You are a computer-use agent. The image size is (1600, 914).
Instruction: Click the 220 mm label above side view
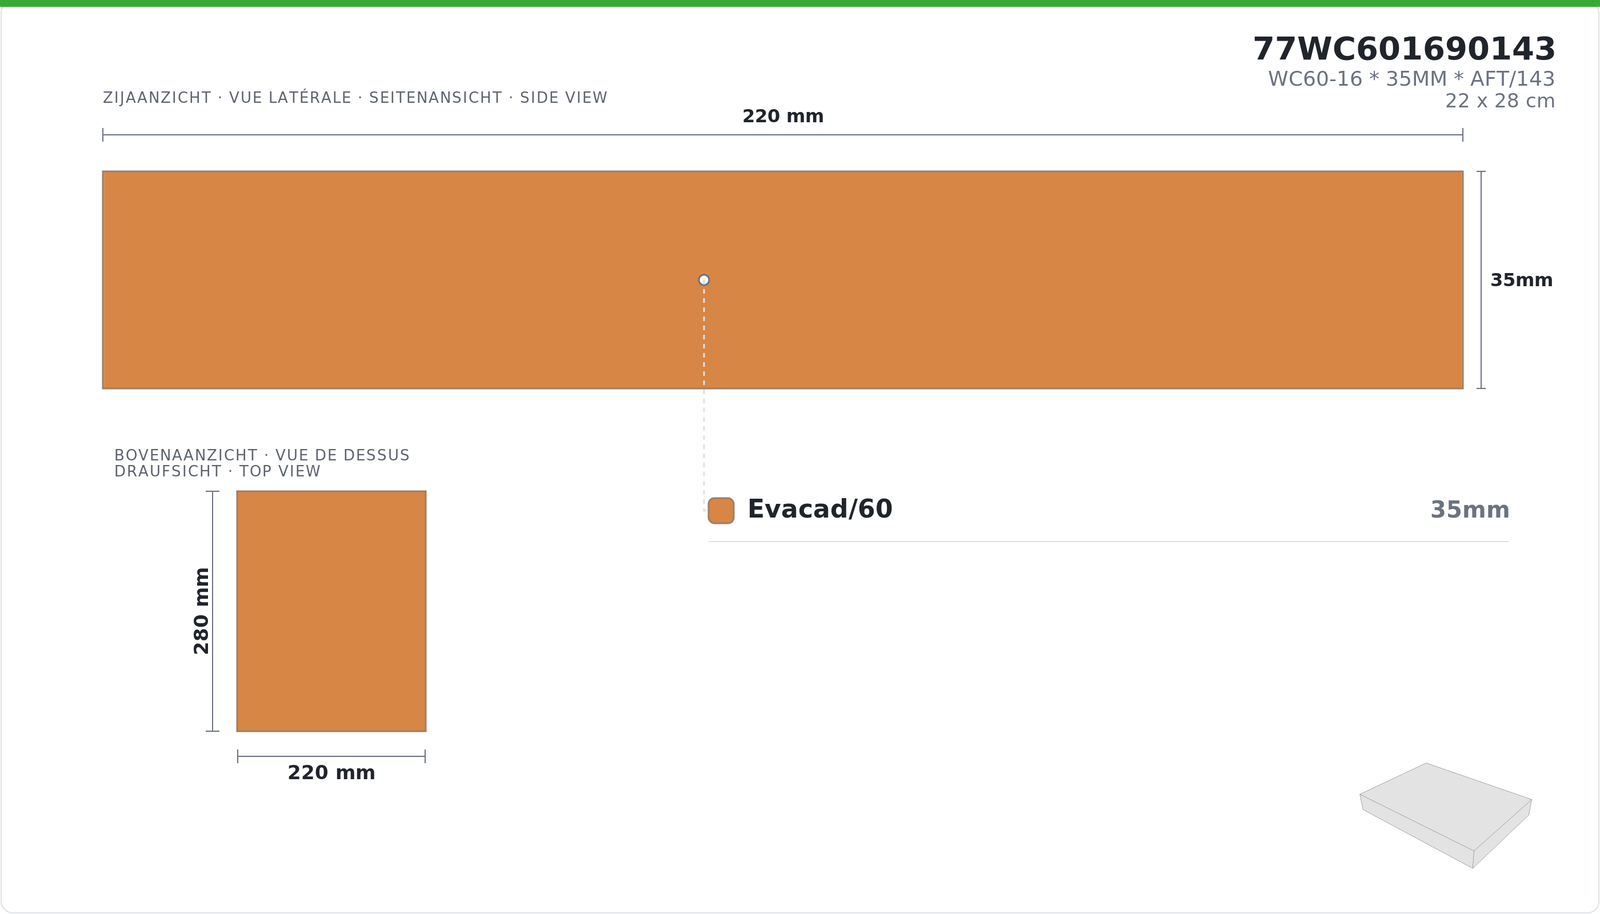(783, 116)
